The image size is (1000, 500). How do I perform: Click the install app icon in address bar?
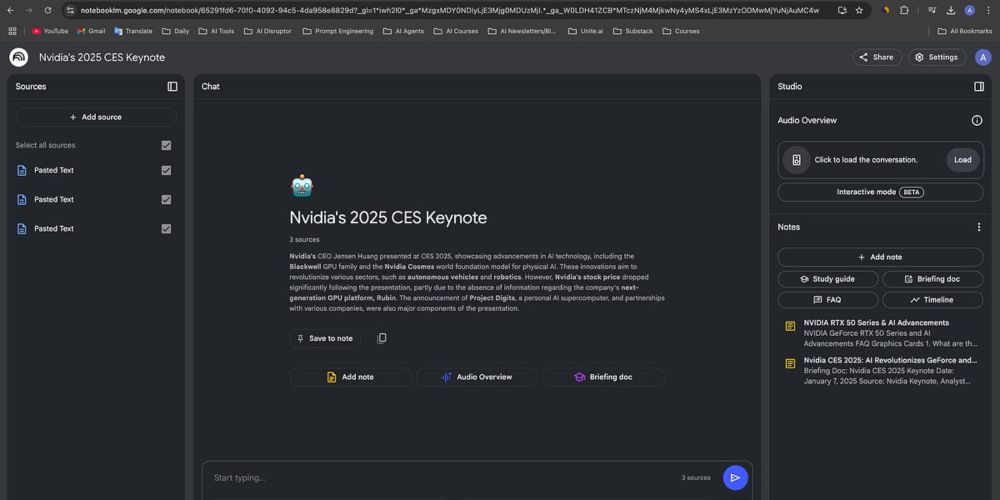(842, 10)
